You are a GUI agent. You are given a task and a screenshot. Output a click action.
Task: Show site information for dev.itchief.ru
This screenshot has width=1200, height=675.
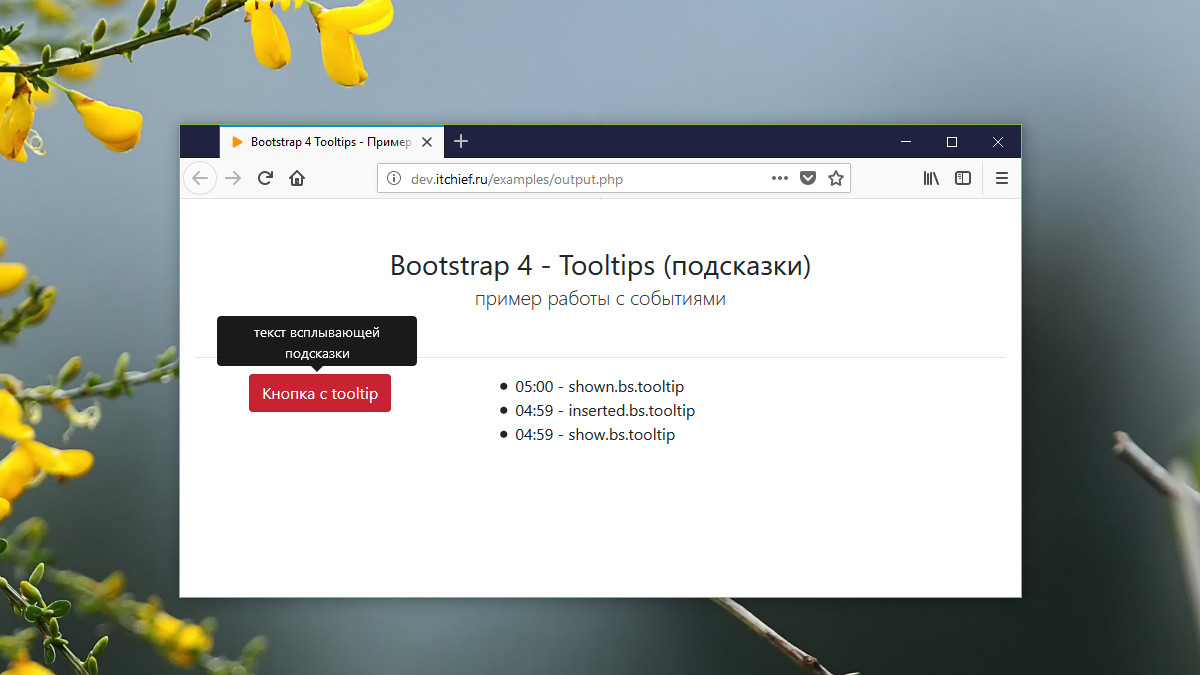tap(393, 179)
